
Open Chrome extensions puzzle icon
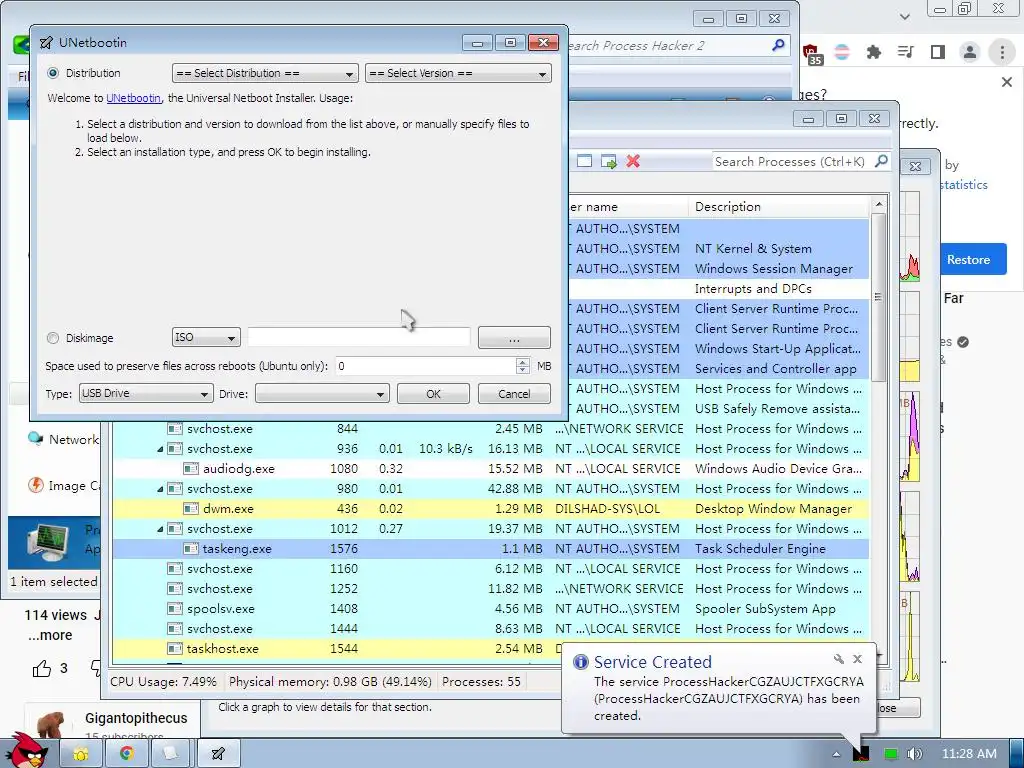coord(873,52)
